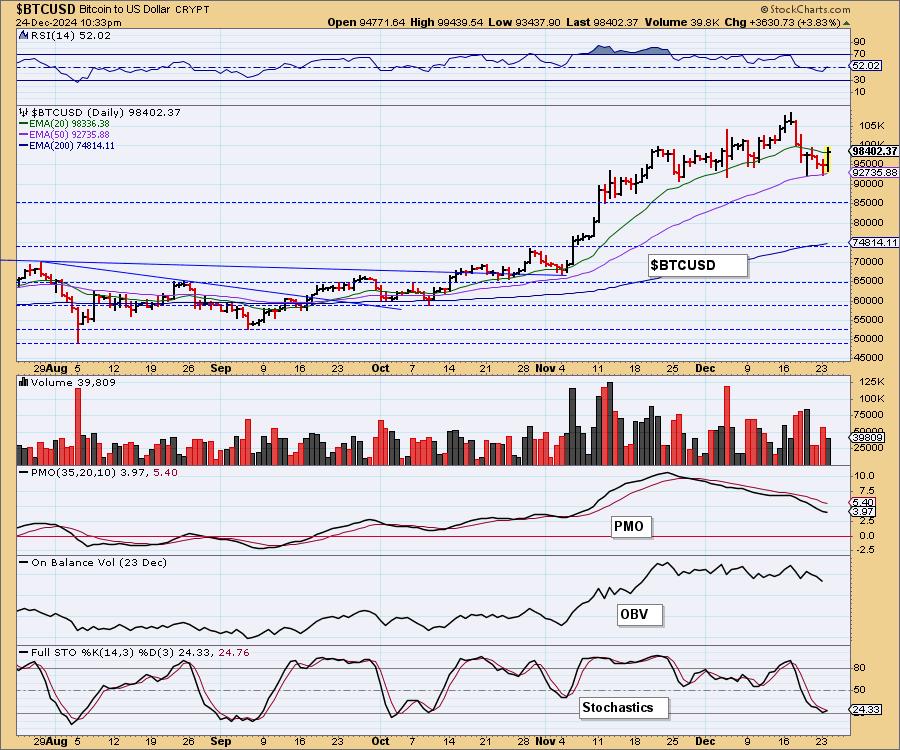Image resolution: width=900 pixels, height=750 pixels.
Task: Click the 125K volume axis label
Action: click(x=872, y=382)
